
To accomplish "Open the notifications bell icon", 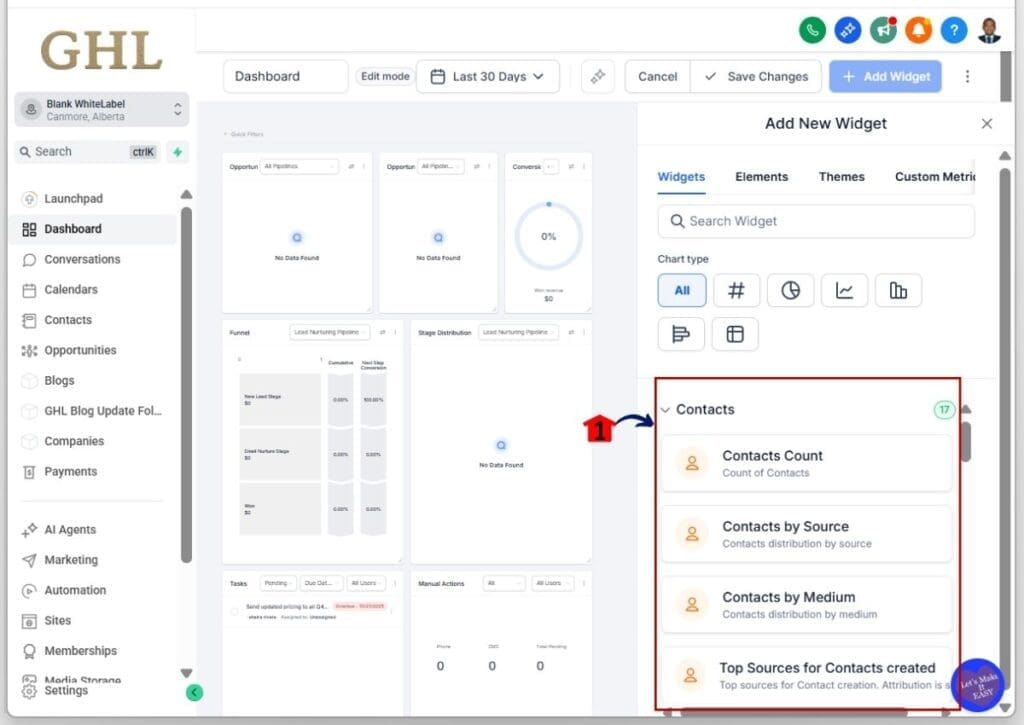I will [919, 30].
